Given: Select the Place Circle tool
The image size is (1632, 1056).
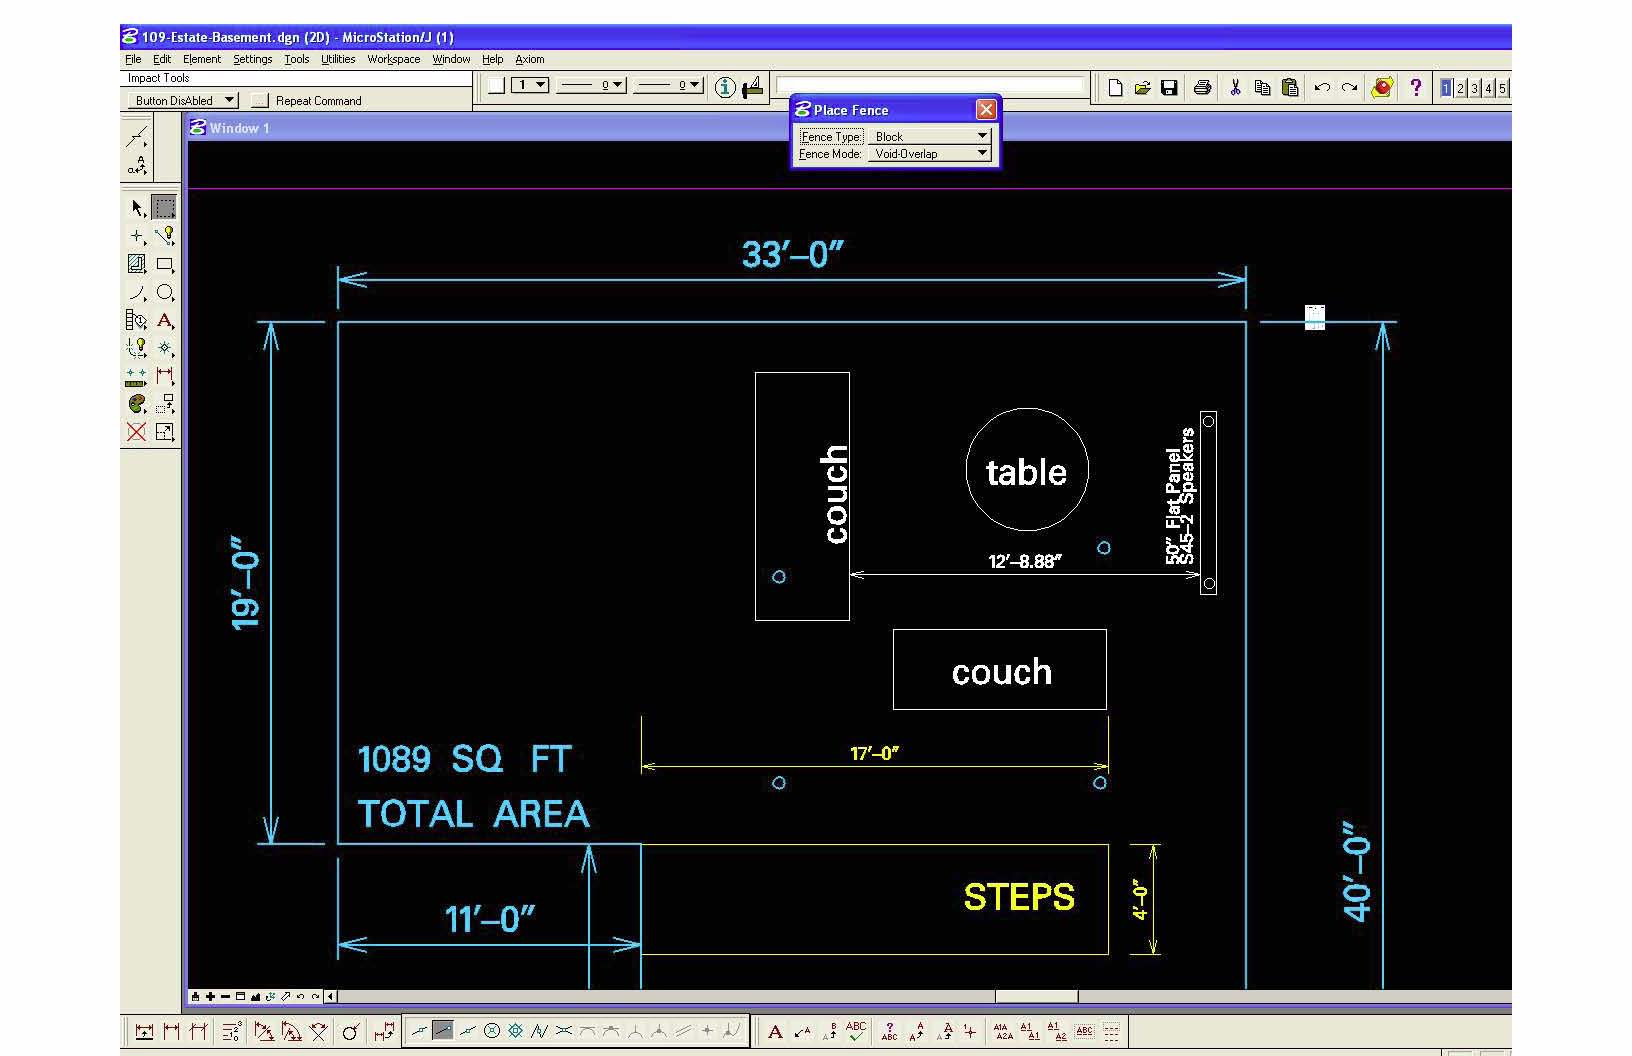Looking at the screenshot, I should (164, 292).
